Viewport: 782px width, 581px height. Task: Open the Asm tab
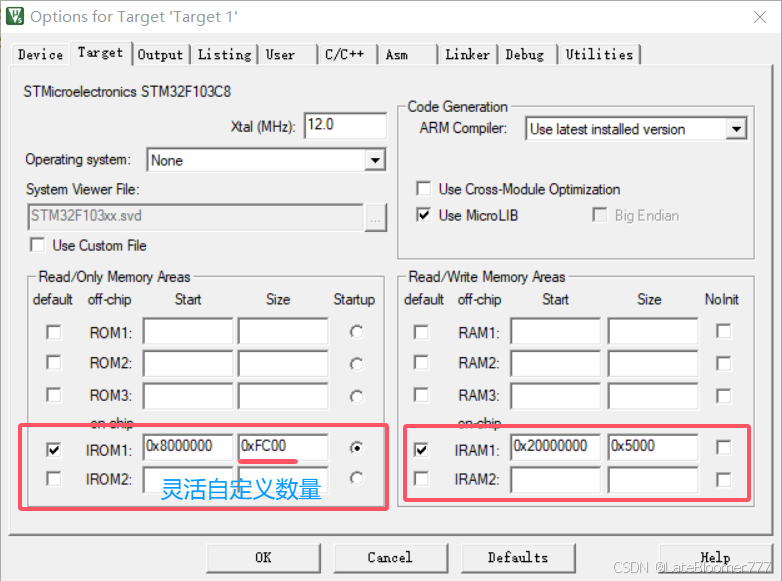pos(397,54)
